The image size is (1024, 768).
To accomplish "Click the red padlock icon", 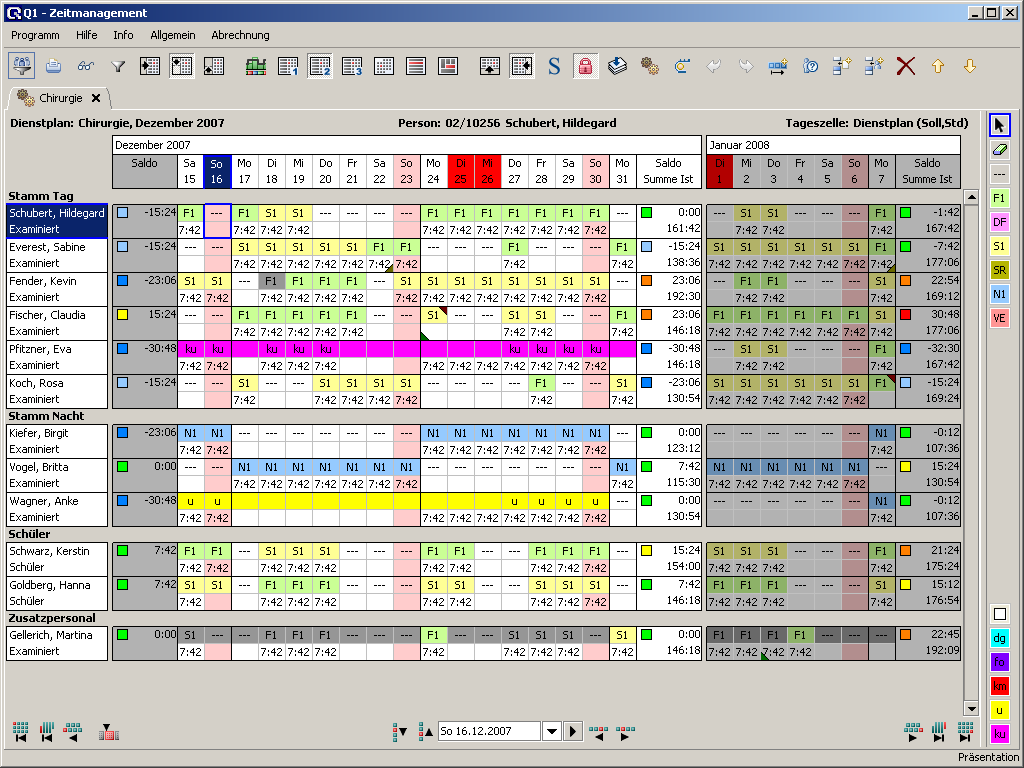I will (585, 66).
